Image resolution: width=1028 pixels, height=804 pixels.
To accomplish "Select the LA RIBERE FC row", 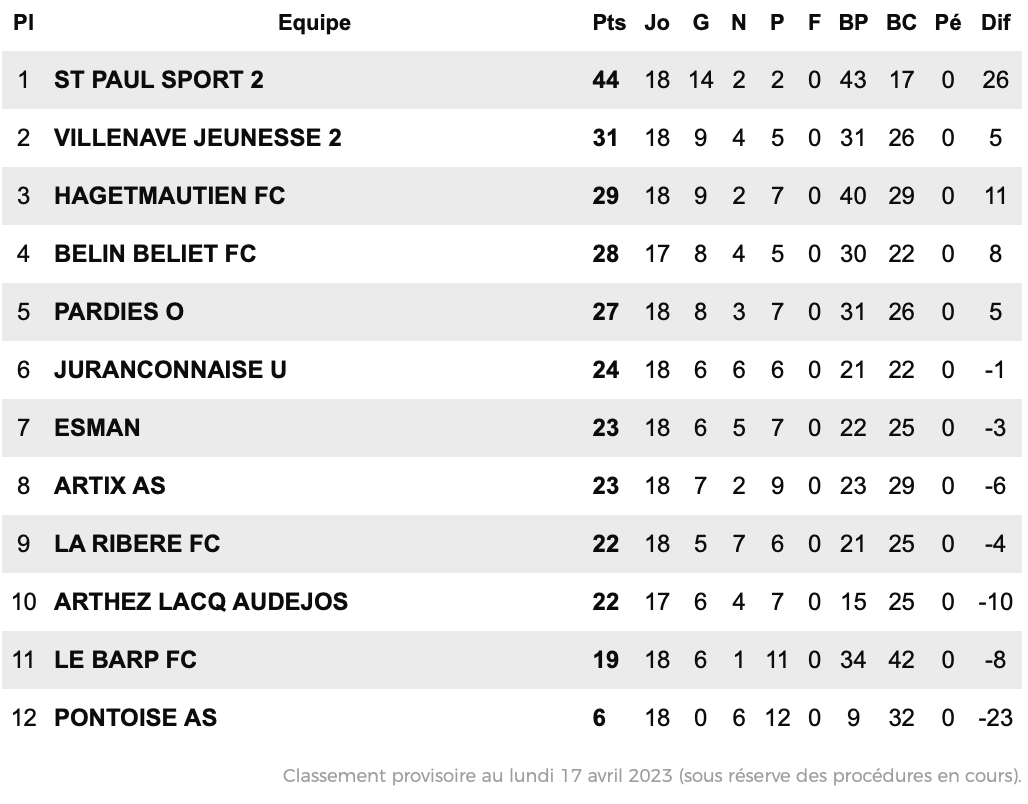I will 511,544.
